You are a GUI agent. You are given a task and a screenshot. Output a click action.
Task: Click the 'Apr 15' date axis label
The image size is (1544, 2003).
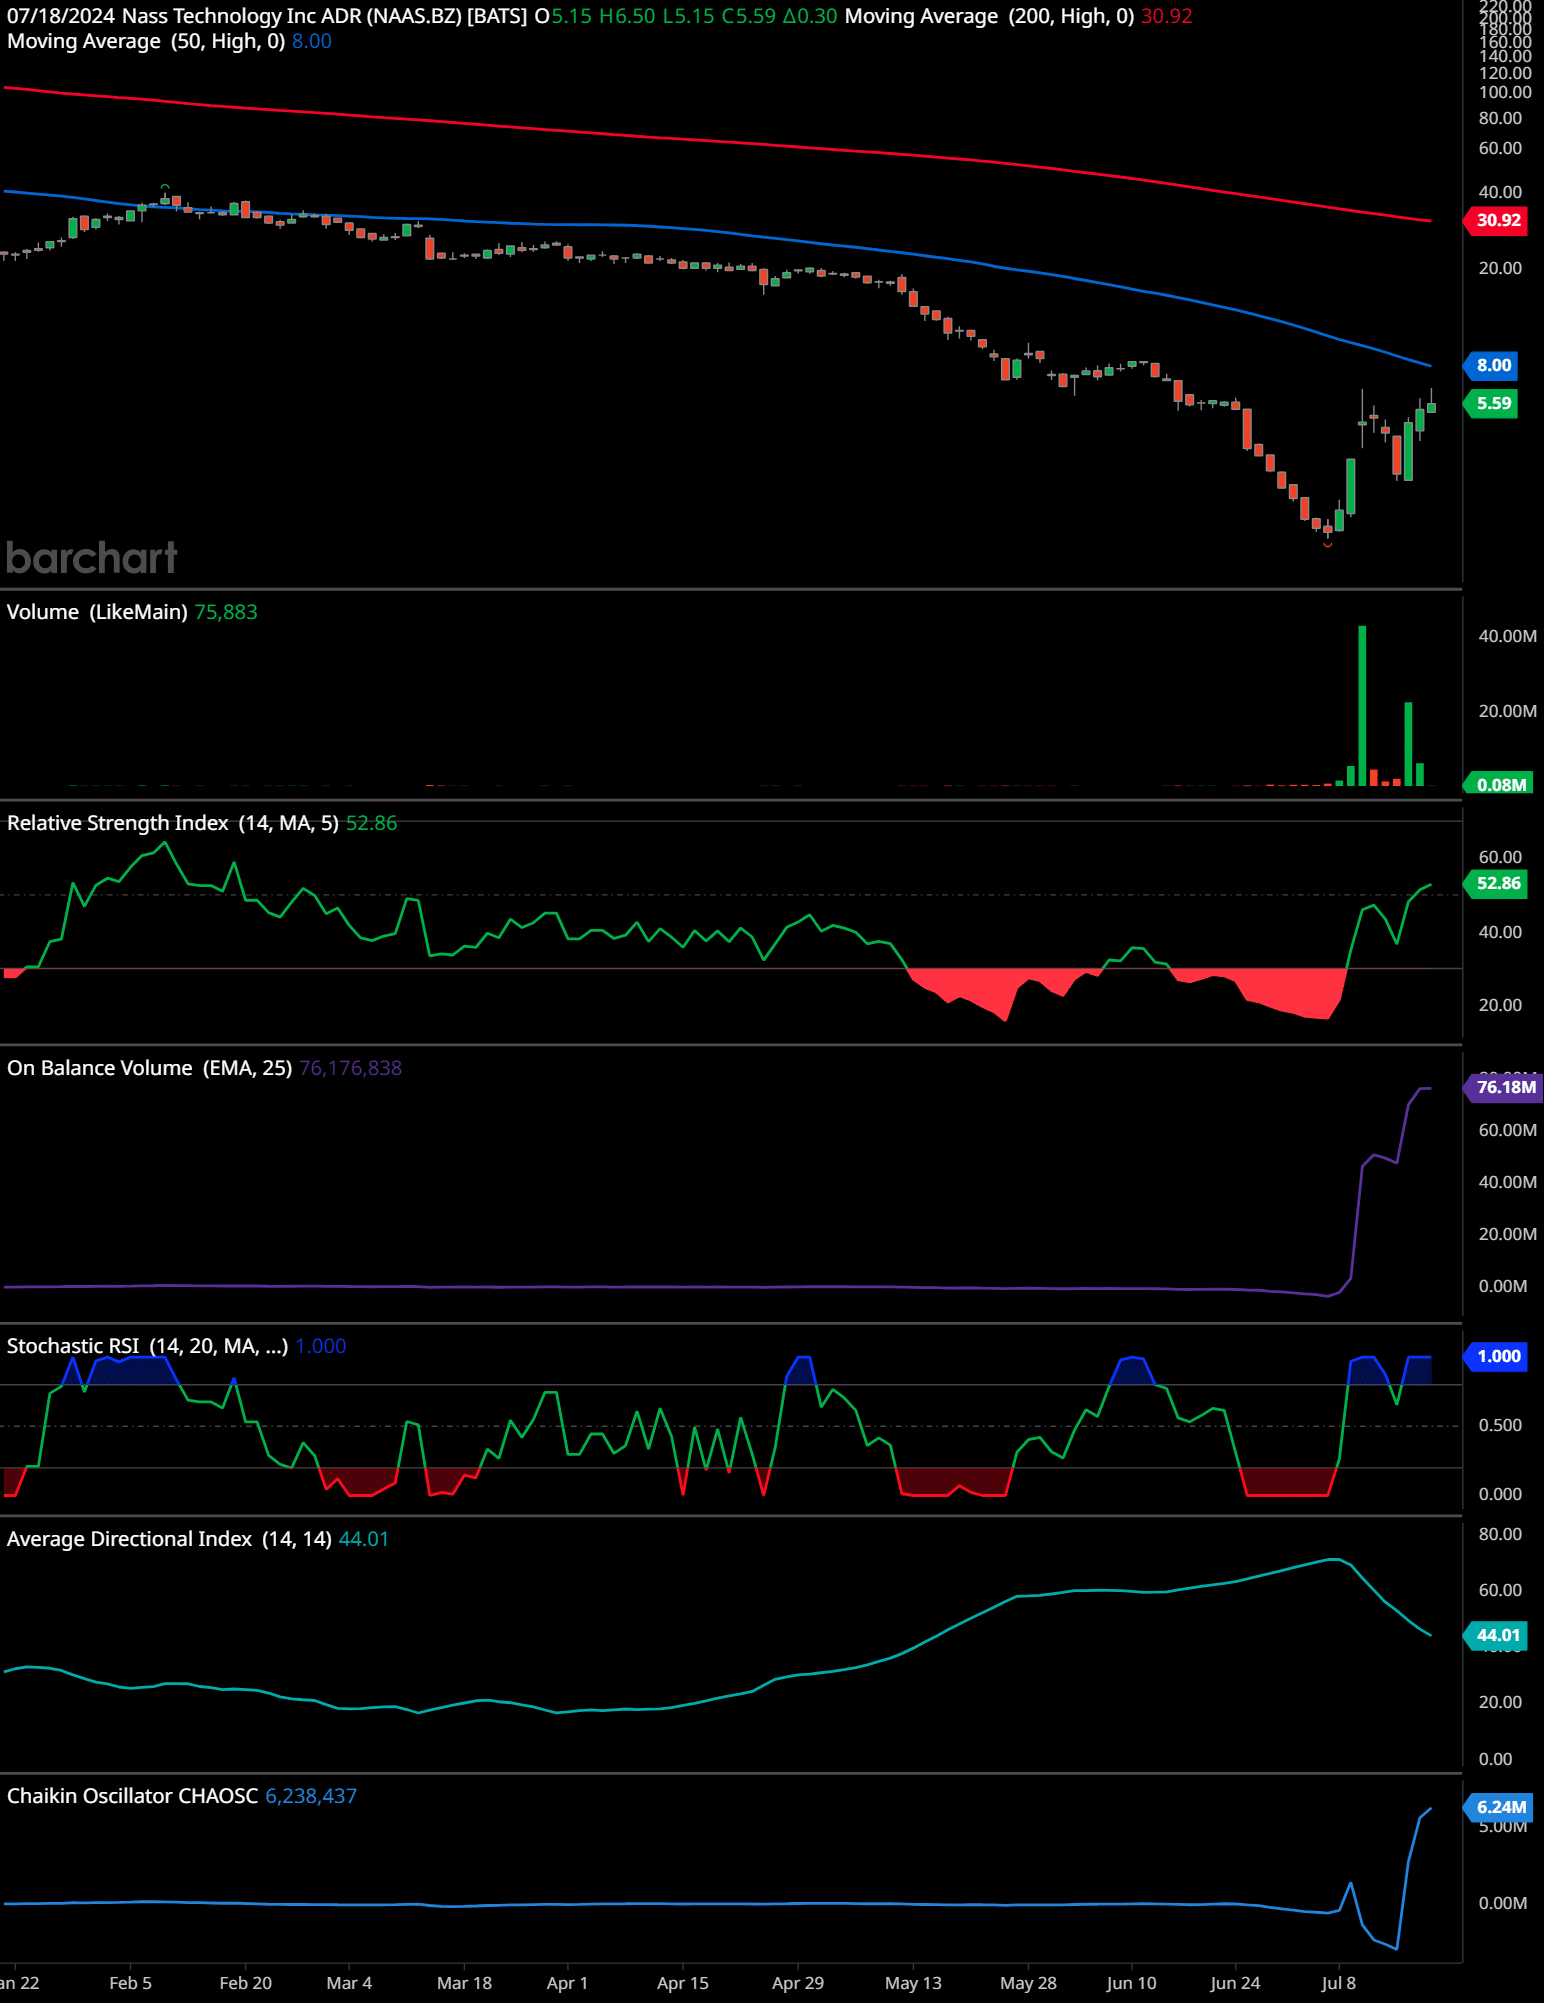(x=682, y=1983)
